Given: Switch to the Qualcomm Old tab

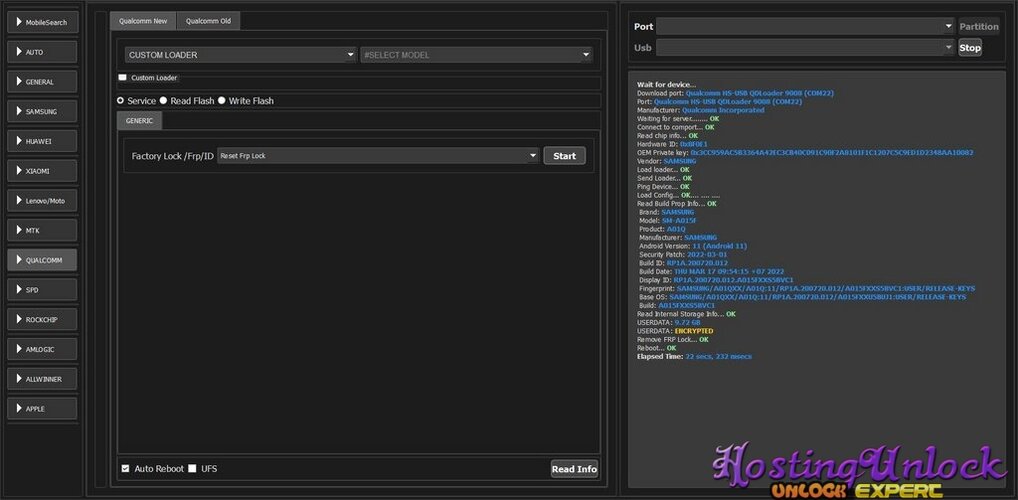Looking at the screenshot, I should [x=208, y=21].
